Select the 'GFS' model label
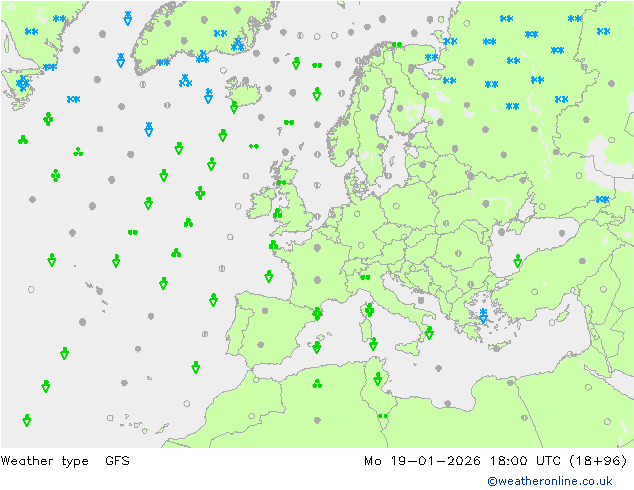The image size is (634, 490). click(x=117, y=461)
